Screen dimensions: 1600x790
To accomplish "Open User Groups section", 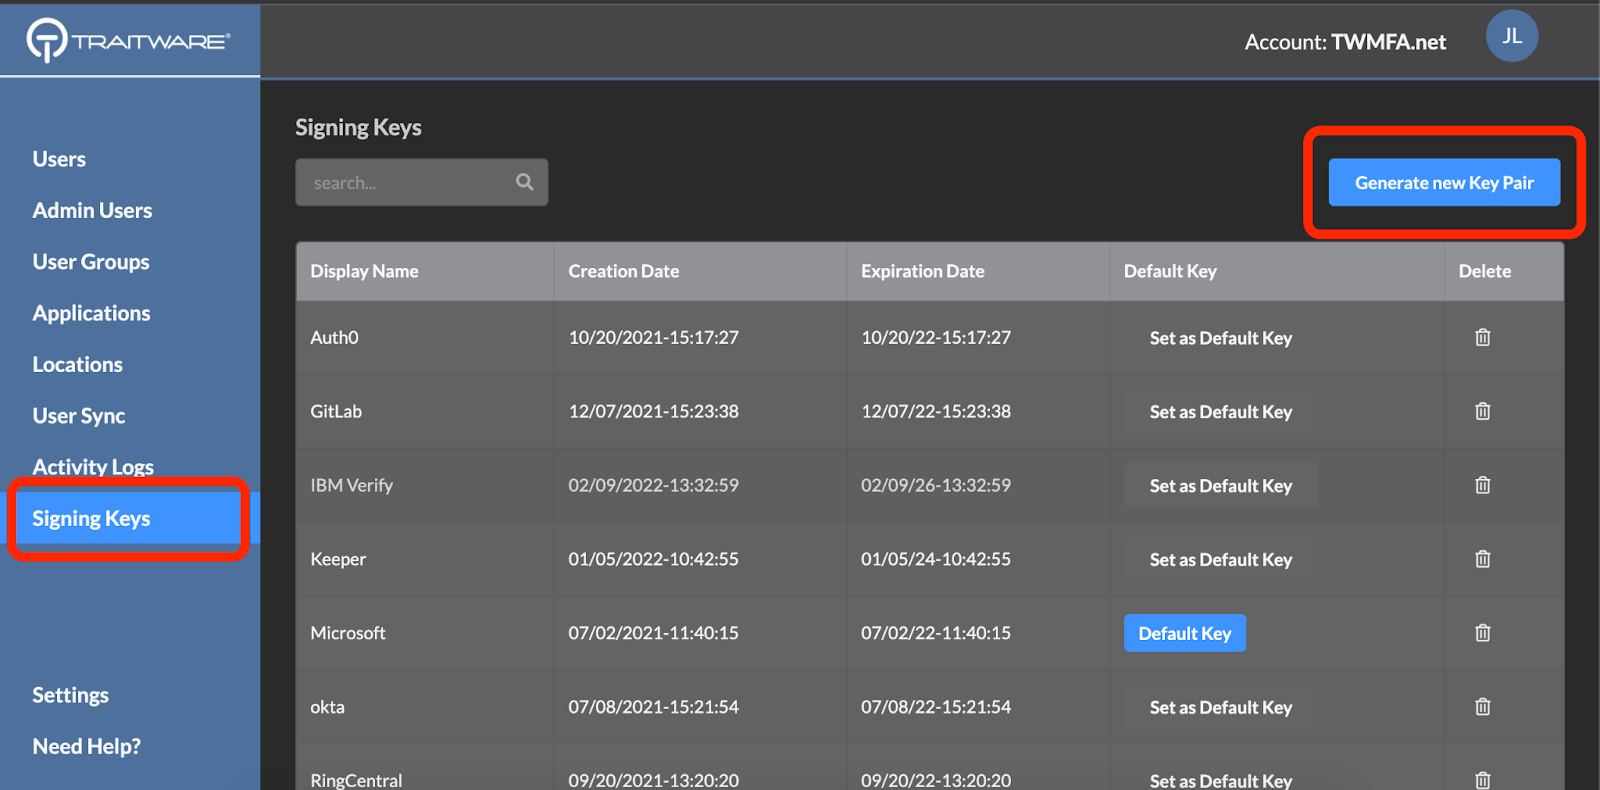I will (x=91, y=262).
